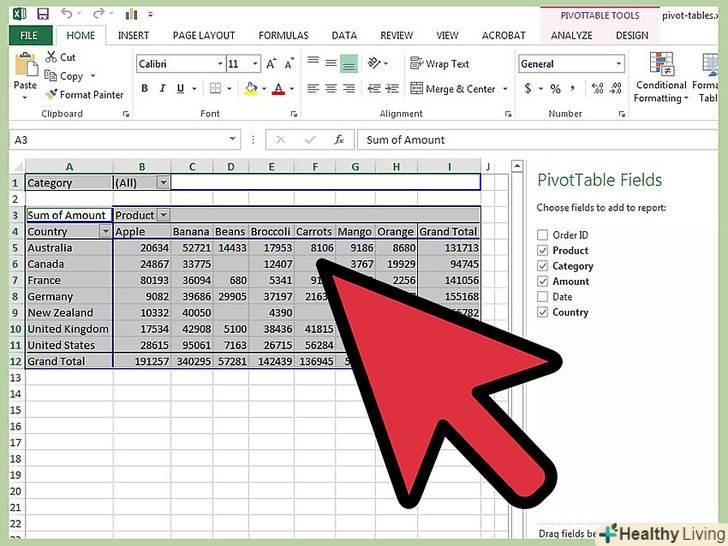The width and height of the screenshot is (728, 546).
Task: Decrease decimal places
Action: [616, 88]
